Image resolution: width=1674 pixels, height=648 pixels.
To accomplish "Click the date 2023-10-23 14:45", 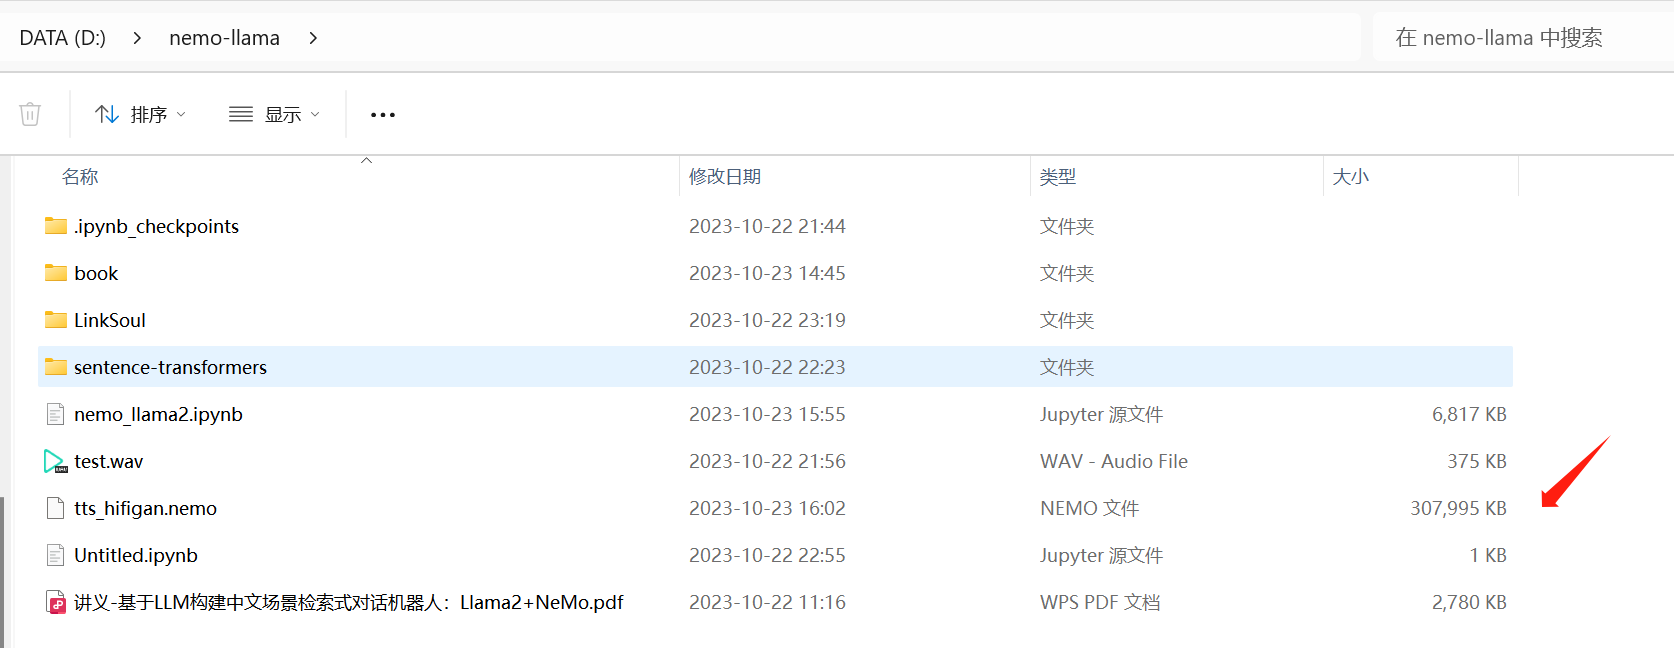I will coord(767,273).
